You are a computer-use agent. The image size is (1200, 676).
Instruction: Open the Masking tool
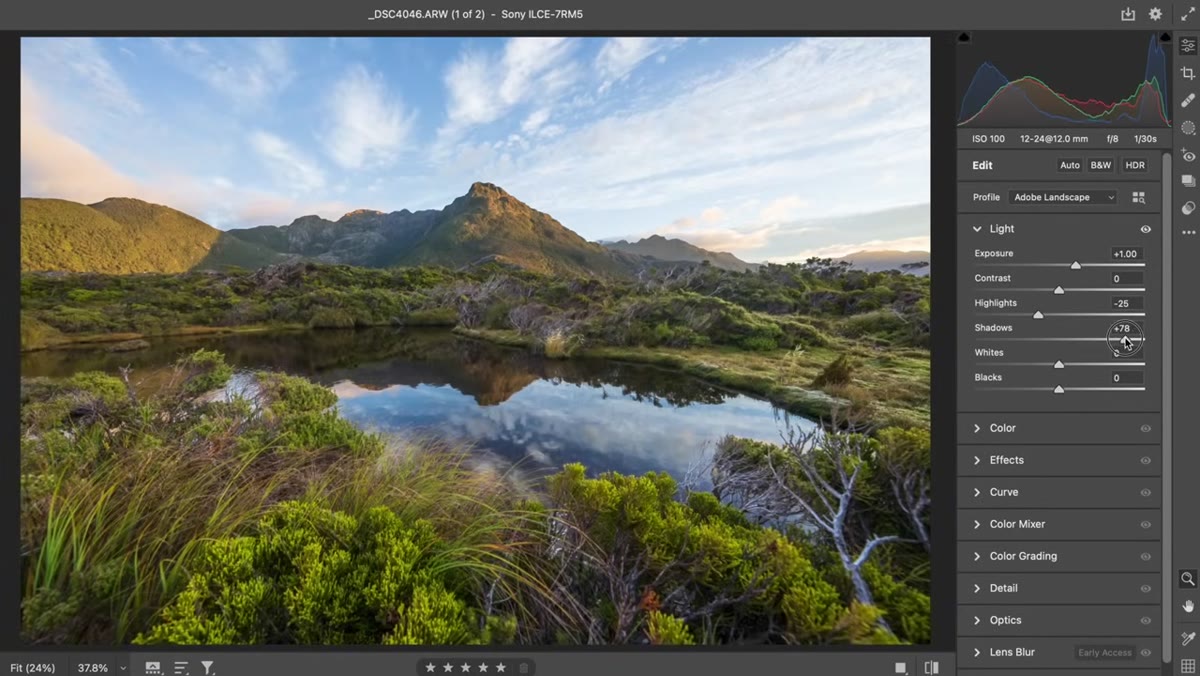[1188, 127]
